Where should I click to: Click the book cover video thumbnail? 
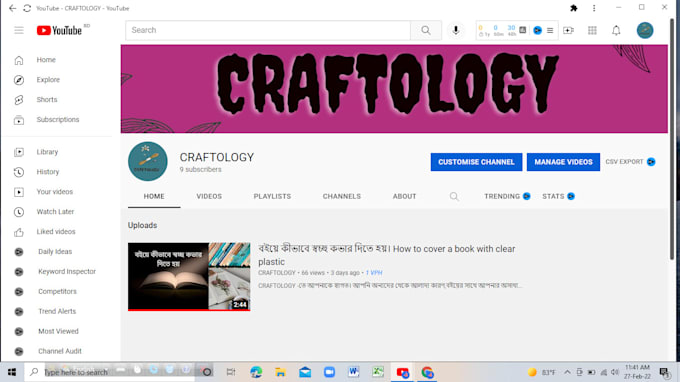tap(189, 277)
